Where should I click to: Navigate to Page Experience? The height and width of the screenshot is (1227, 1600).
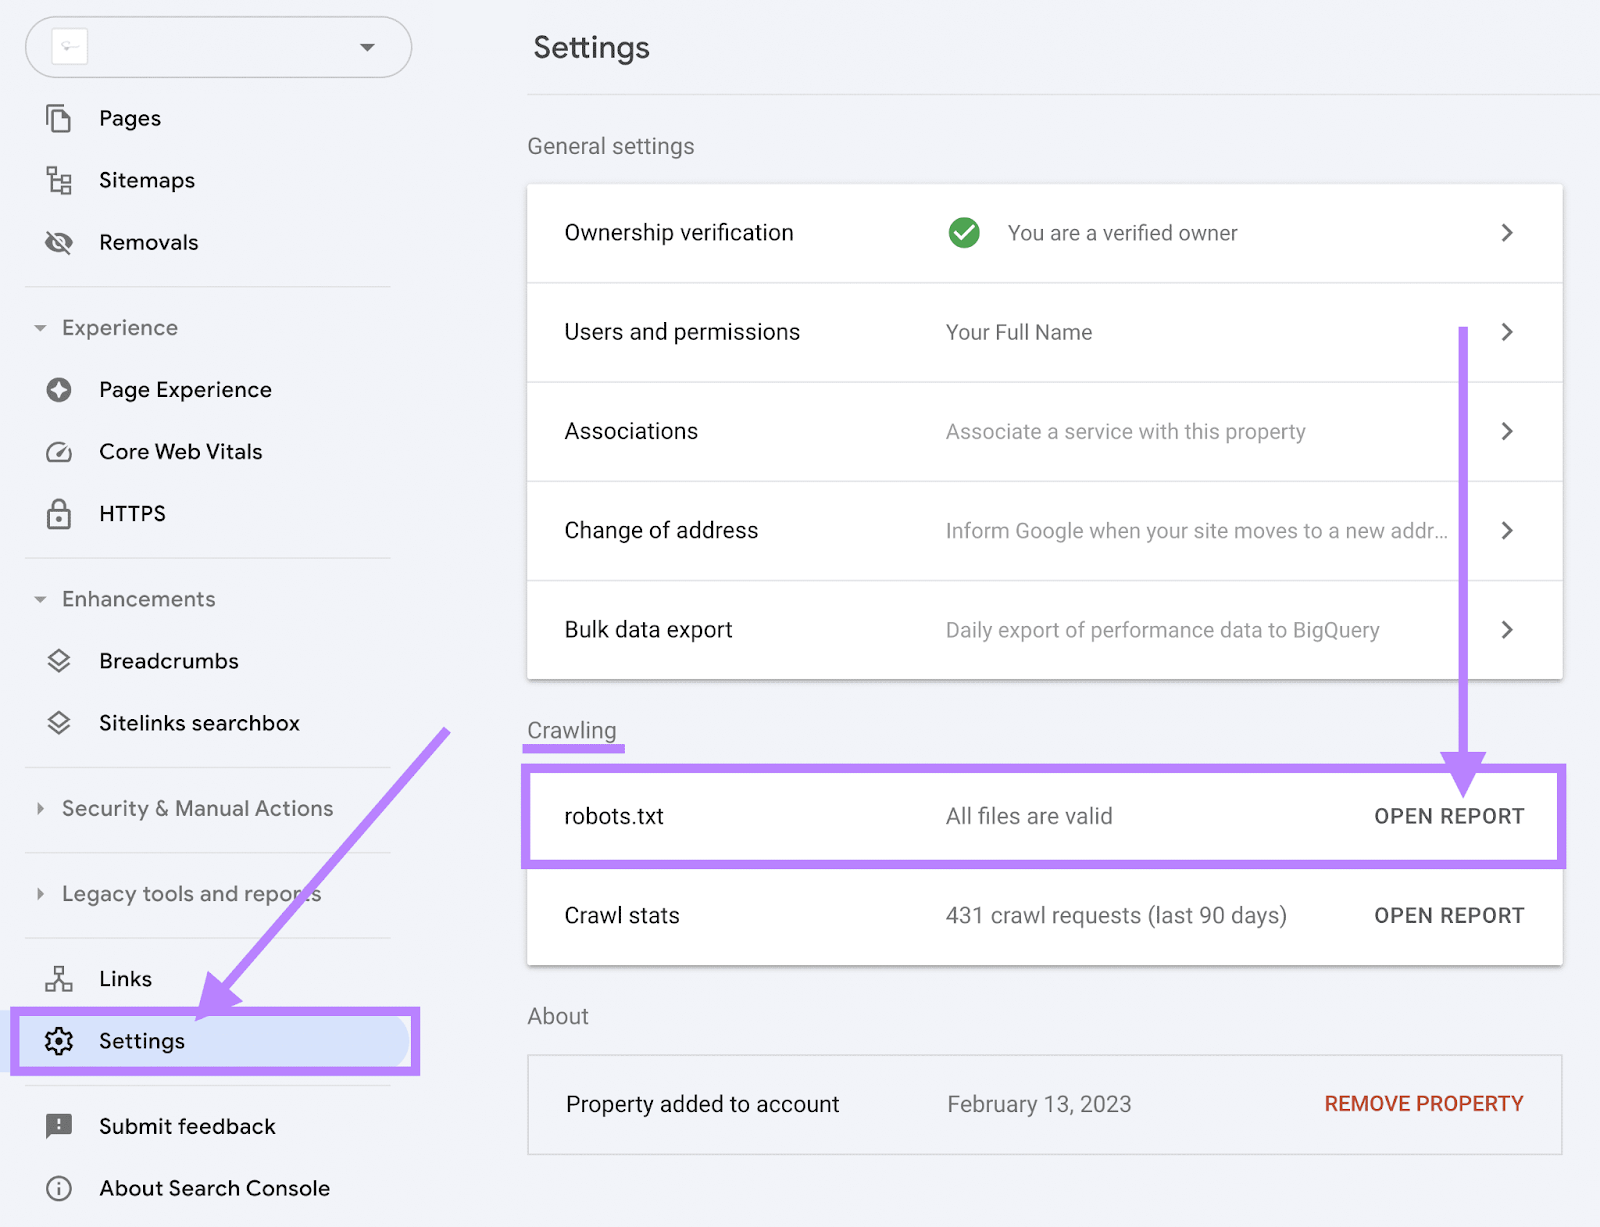pyautogui.click(x=185, y=390)
